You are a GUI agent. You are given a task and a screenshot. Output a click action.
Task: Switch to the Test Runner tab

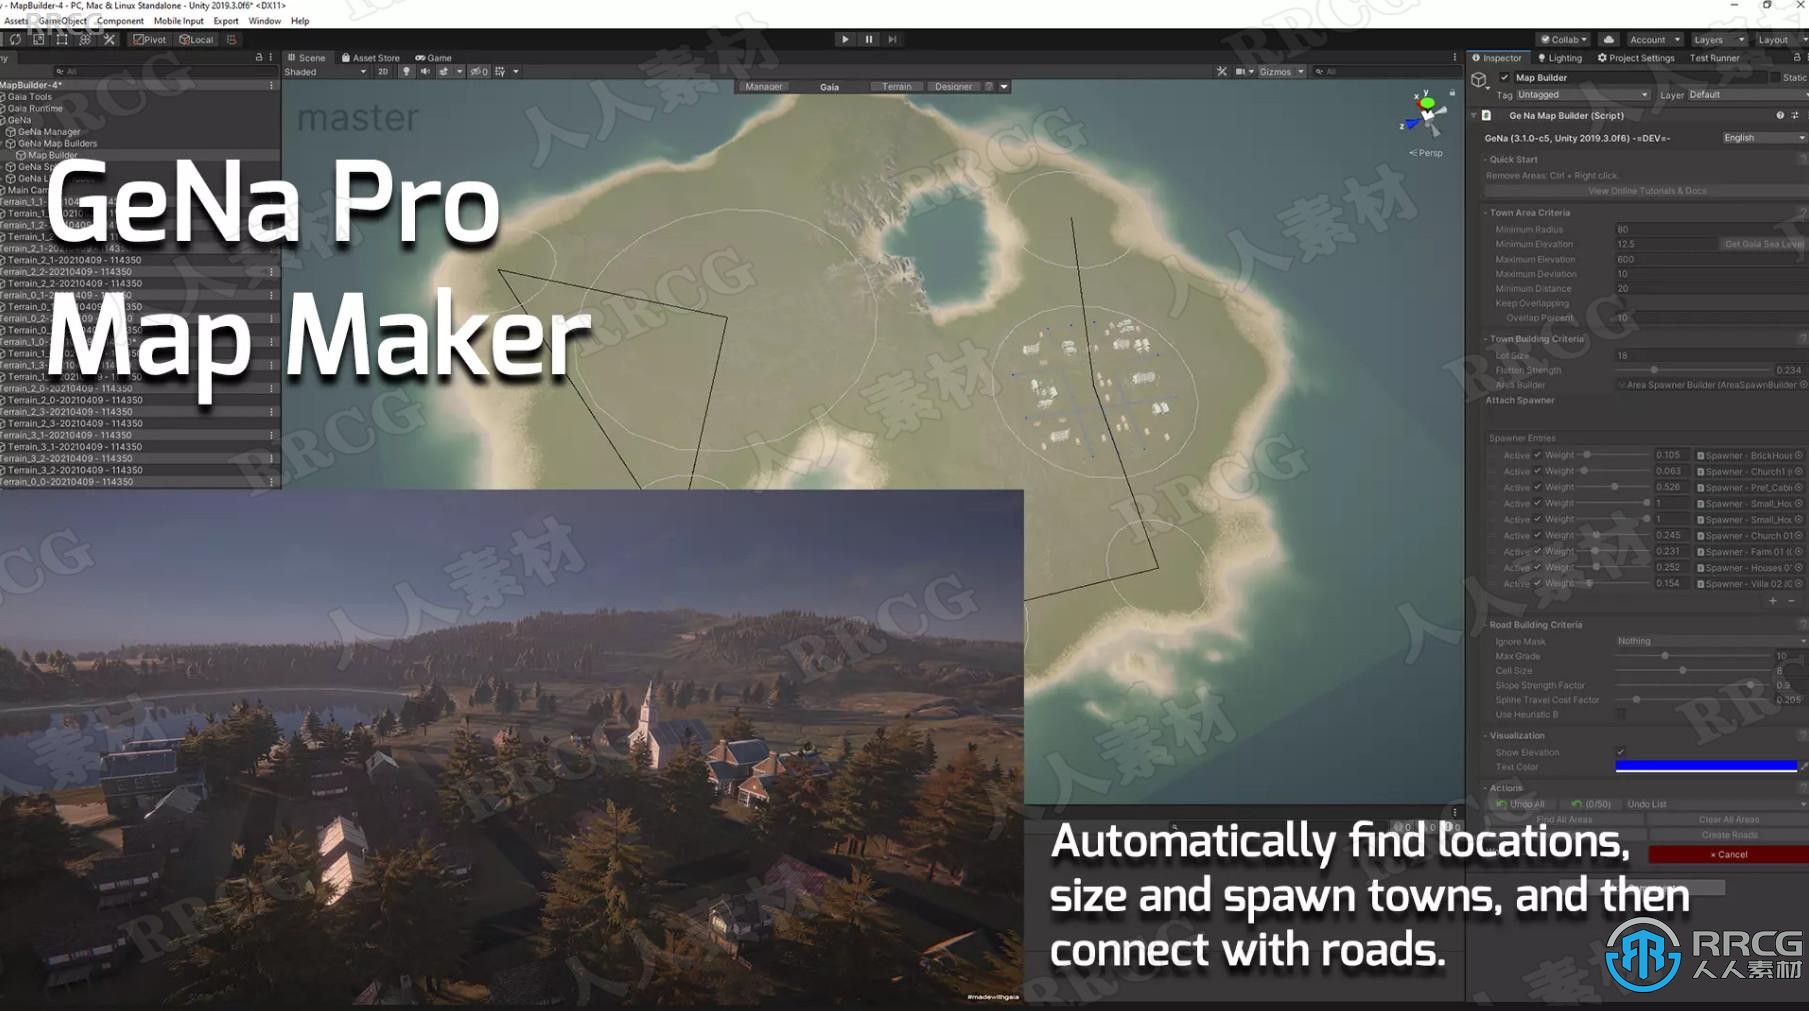(1714, 58)
